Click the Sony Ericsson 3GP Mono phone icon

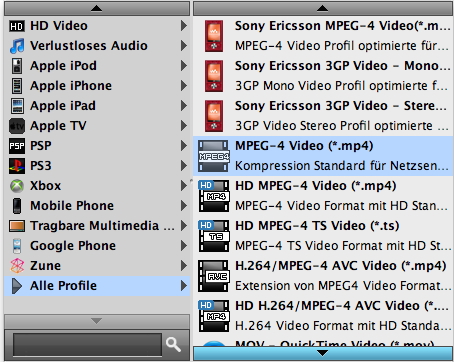click(214, 76)
